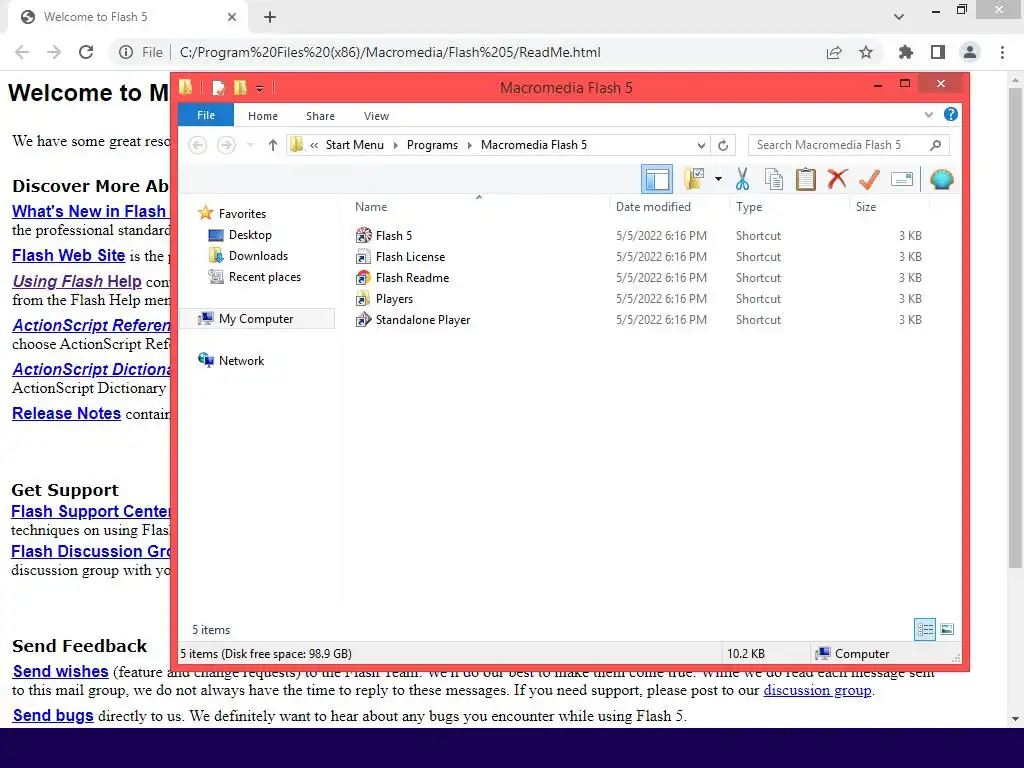Click the Rename label icon in toolbar
Image resolution: width=1024 pixels, height=768 pixels.
tap(902, 179)
